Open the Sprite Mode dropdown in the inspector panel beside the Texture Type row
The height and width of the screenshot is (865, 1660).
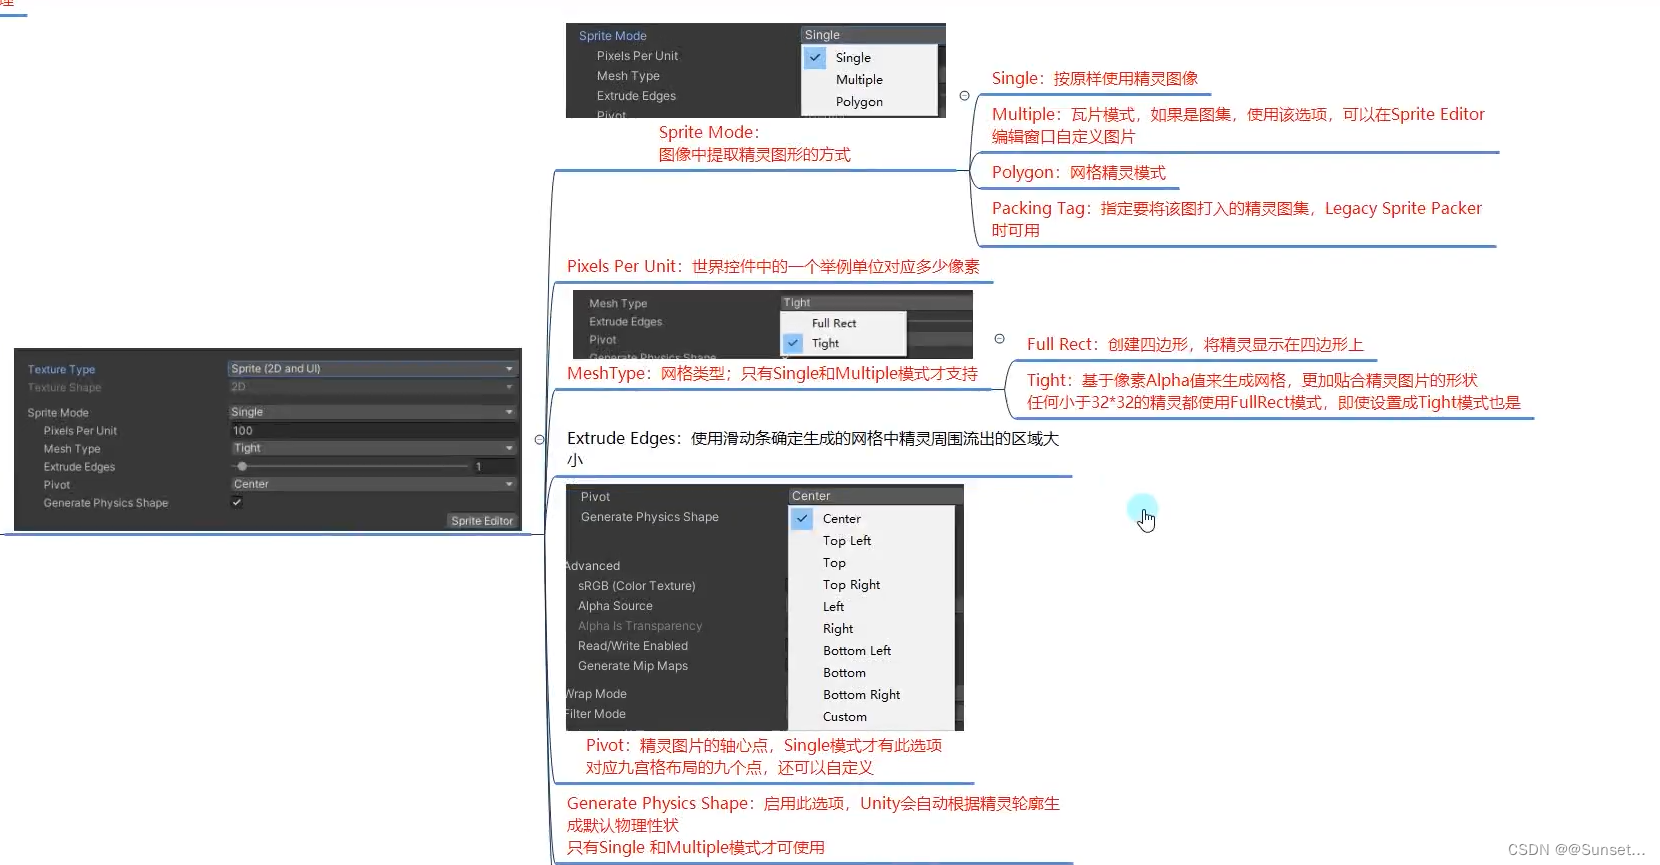tap(372, 412)
